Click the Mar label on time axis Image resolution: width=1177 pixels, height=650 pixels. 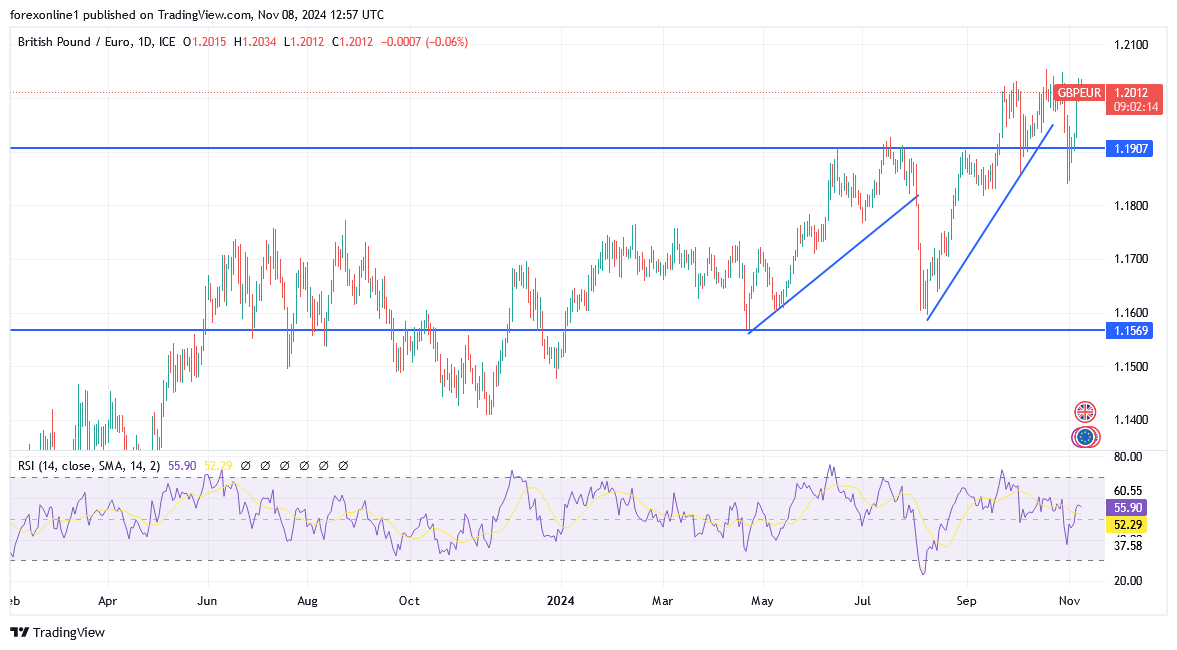click(662, 601)
